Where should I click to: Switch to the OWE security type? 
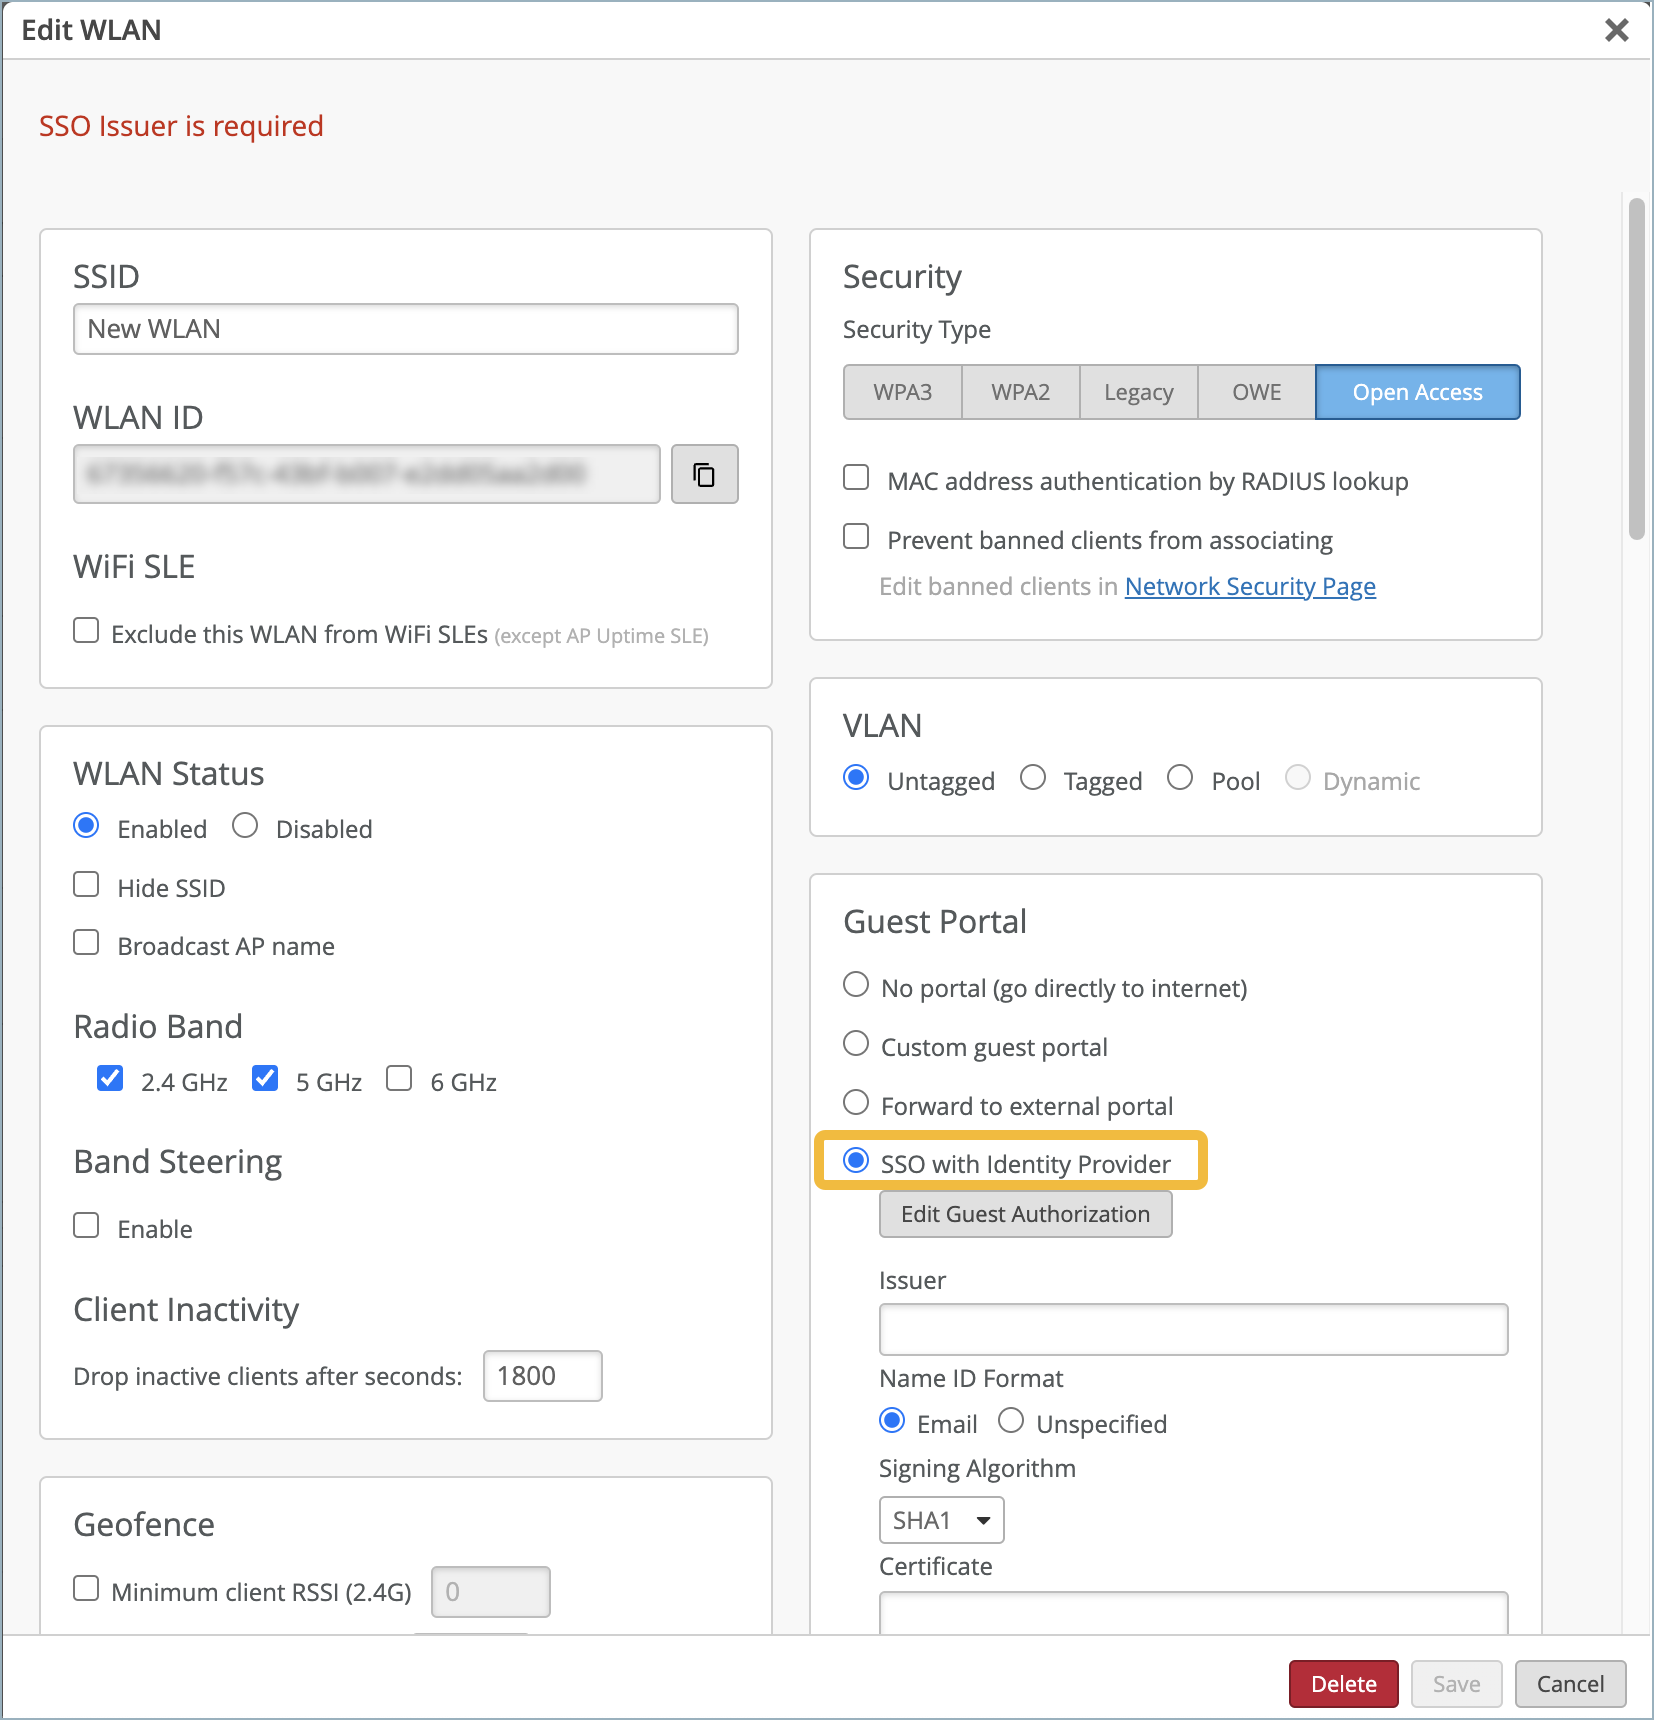pyautogui.click(x=1256, y=392)
